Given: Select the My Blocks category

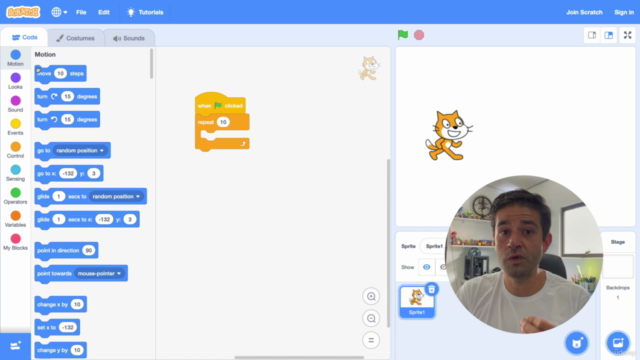Looking at the screenshot, I should (x=16, y=242).
